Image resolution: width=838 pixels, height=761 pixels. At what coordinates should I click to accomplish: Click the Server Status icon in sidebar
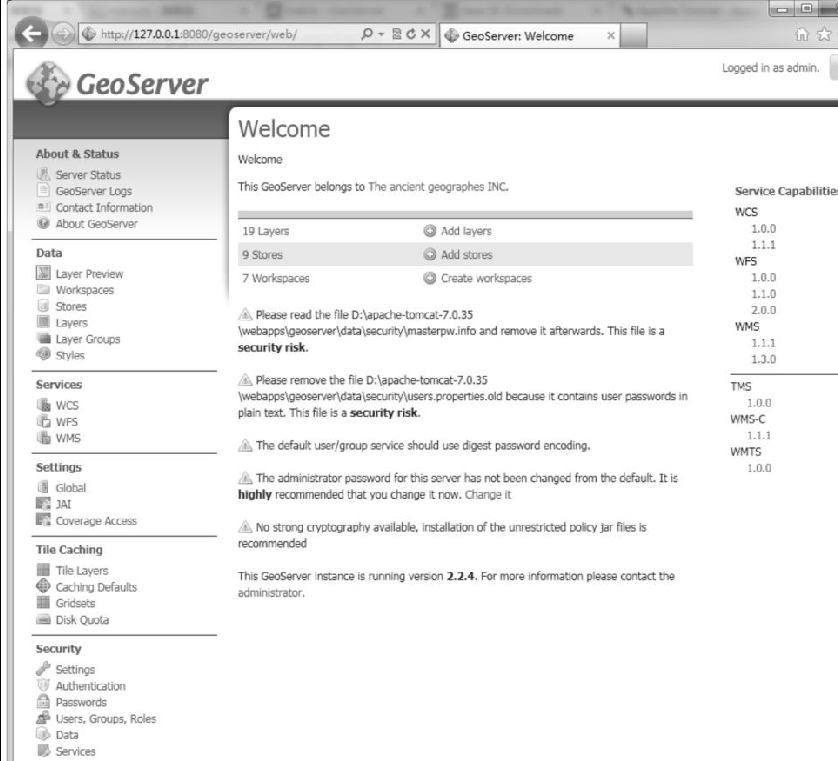click(43, 174)
